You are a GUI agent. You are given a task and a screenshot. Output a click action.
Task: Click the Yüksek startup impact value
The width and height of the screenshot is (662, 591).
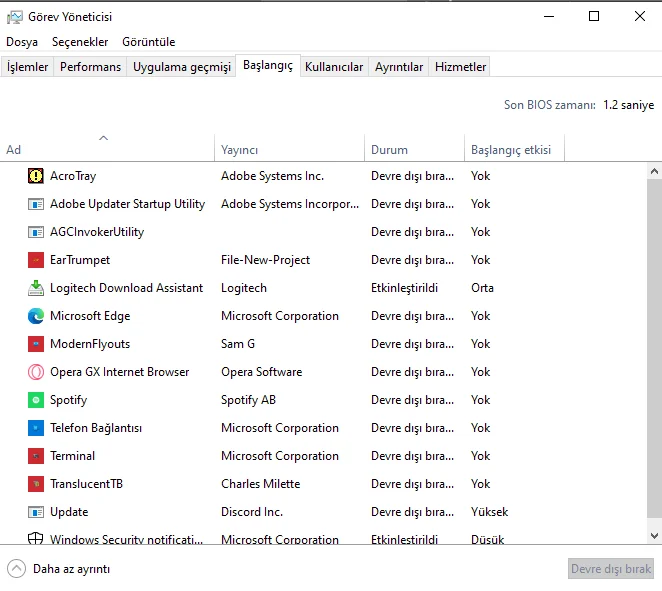click(489, 512)
